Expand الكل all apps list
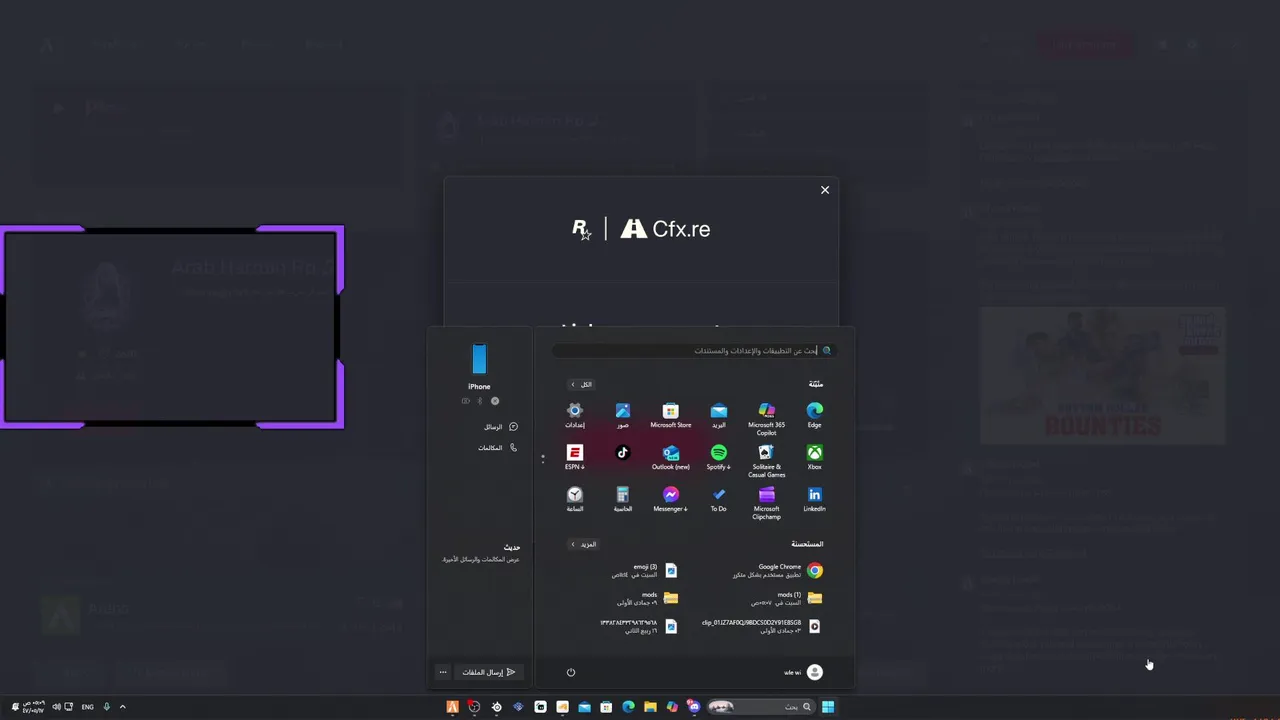 581,384
